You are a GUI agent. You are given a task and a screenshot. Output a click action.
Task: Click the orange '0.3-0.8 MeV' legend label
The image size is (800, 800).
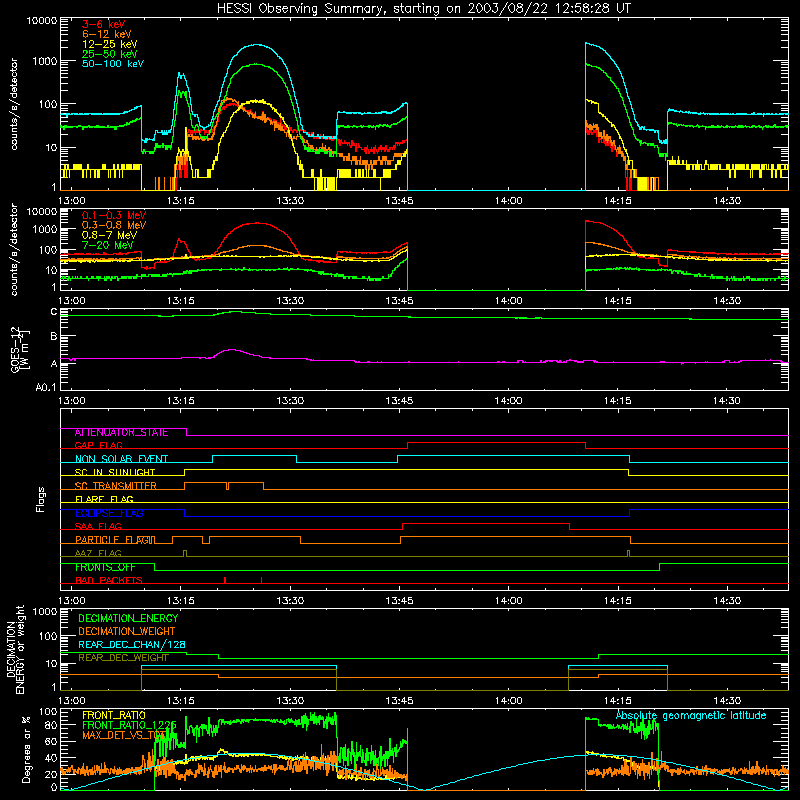[114, 225]
